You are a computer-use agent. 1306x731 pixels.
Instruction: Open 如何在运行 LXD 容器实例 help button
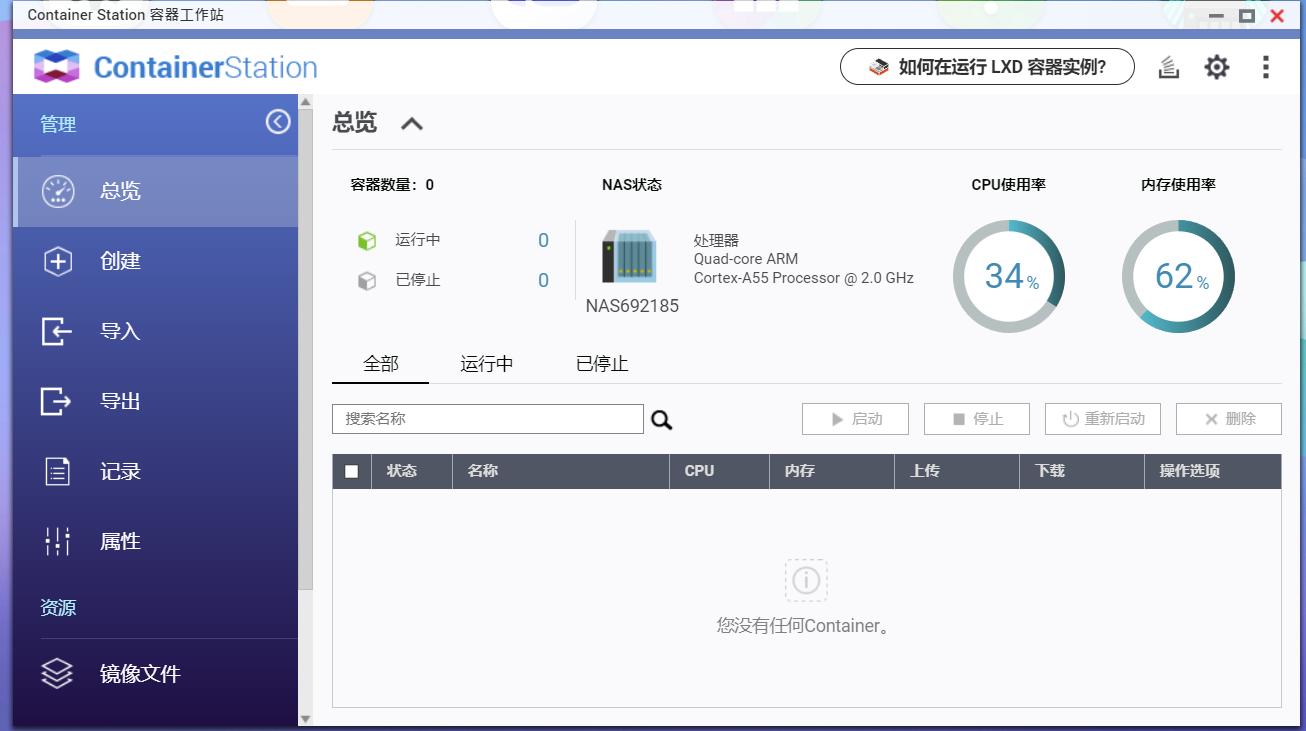[x=987, y=66]
